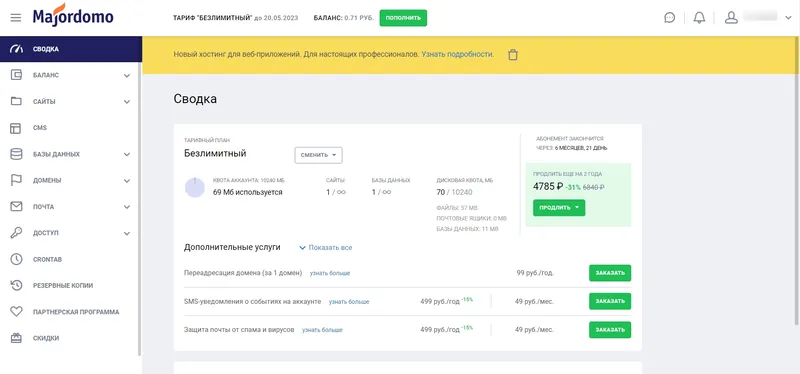Click the Баланс wallet icon
The image size is (800, 374).
coord(16,75)
